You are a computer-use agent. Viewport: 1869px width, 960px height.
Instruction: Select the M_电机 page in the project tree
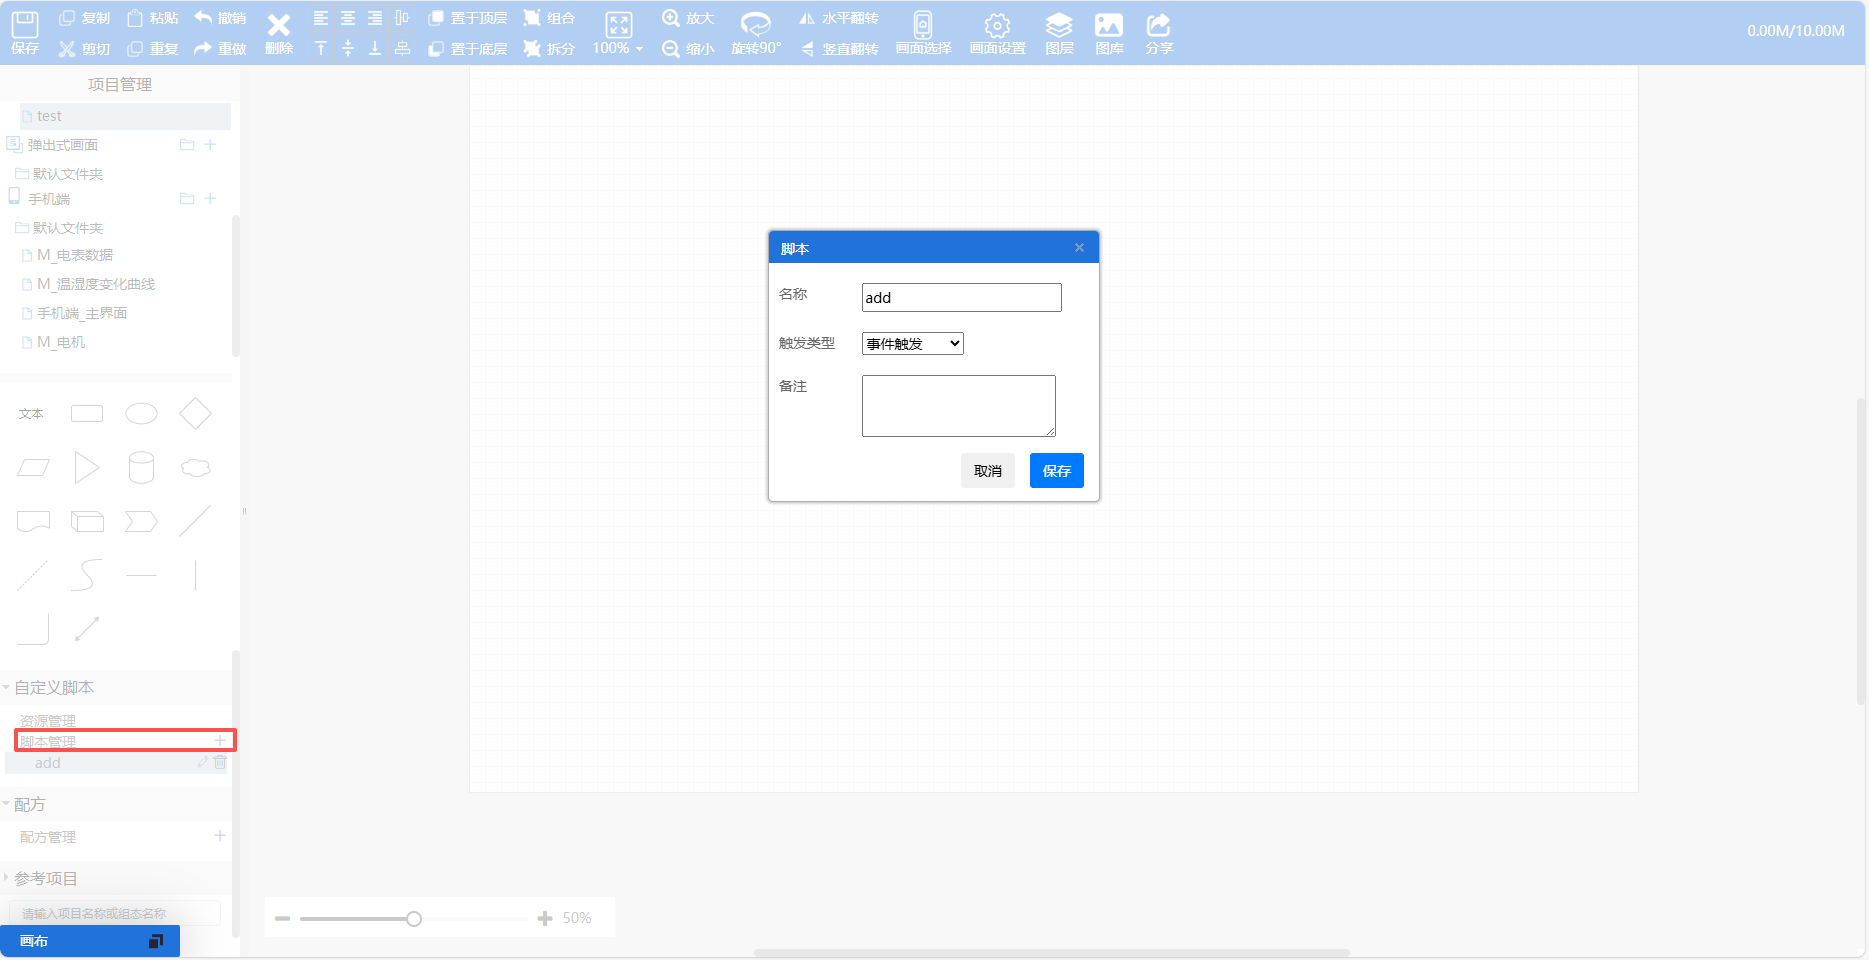click(x=61, y=342)
